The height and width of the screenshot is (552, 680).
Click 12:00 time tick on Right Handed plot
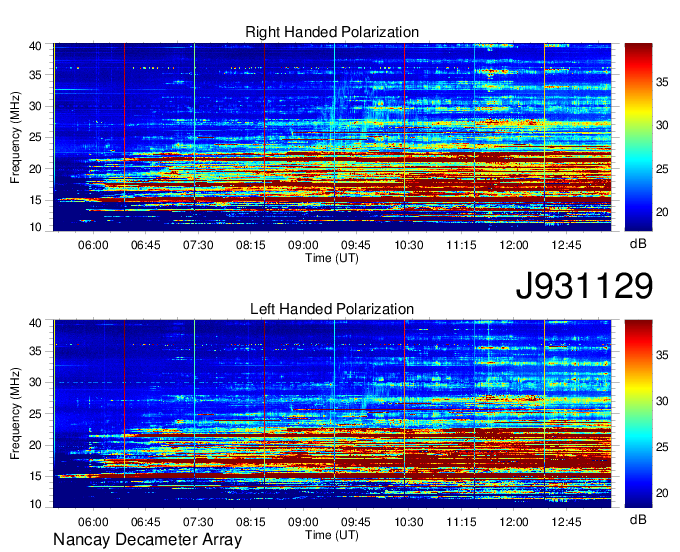(514, 245)
